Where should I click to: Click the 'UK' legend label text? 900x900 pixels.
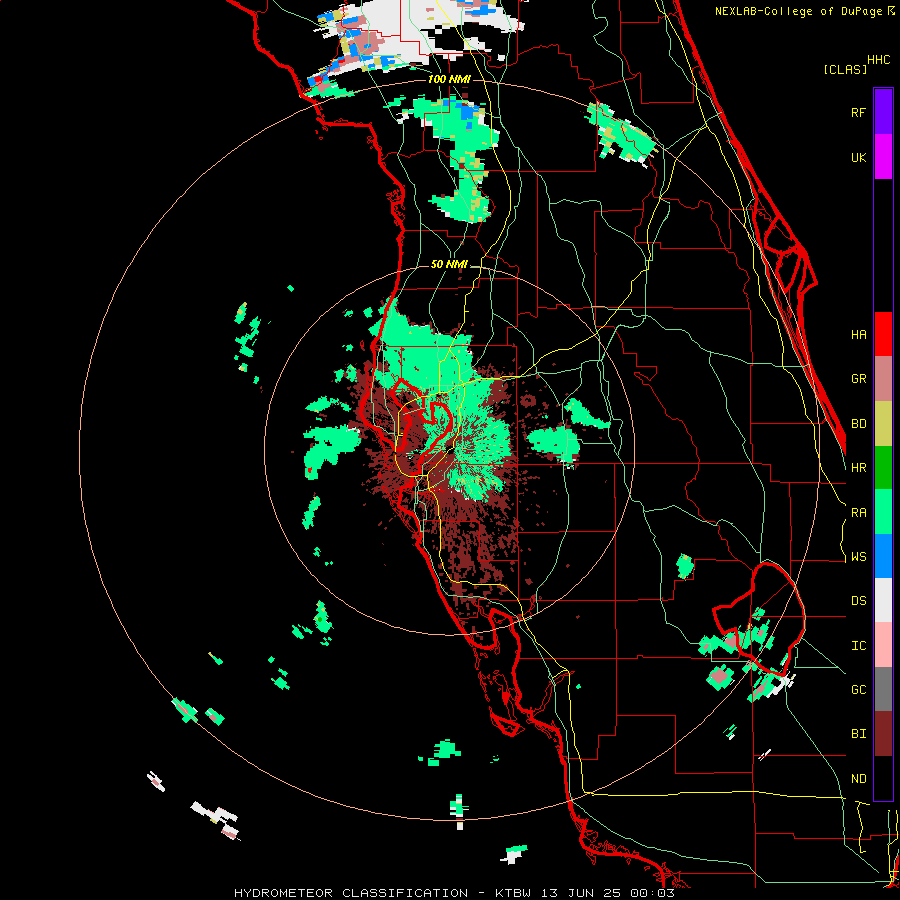[858, 157]
